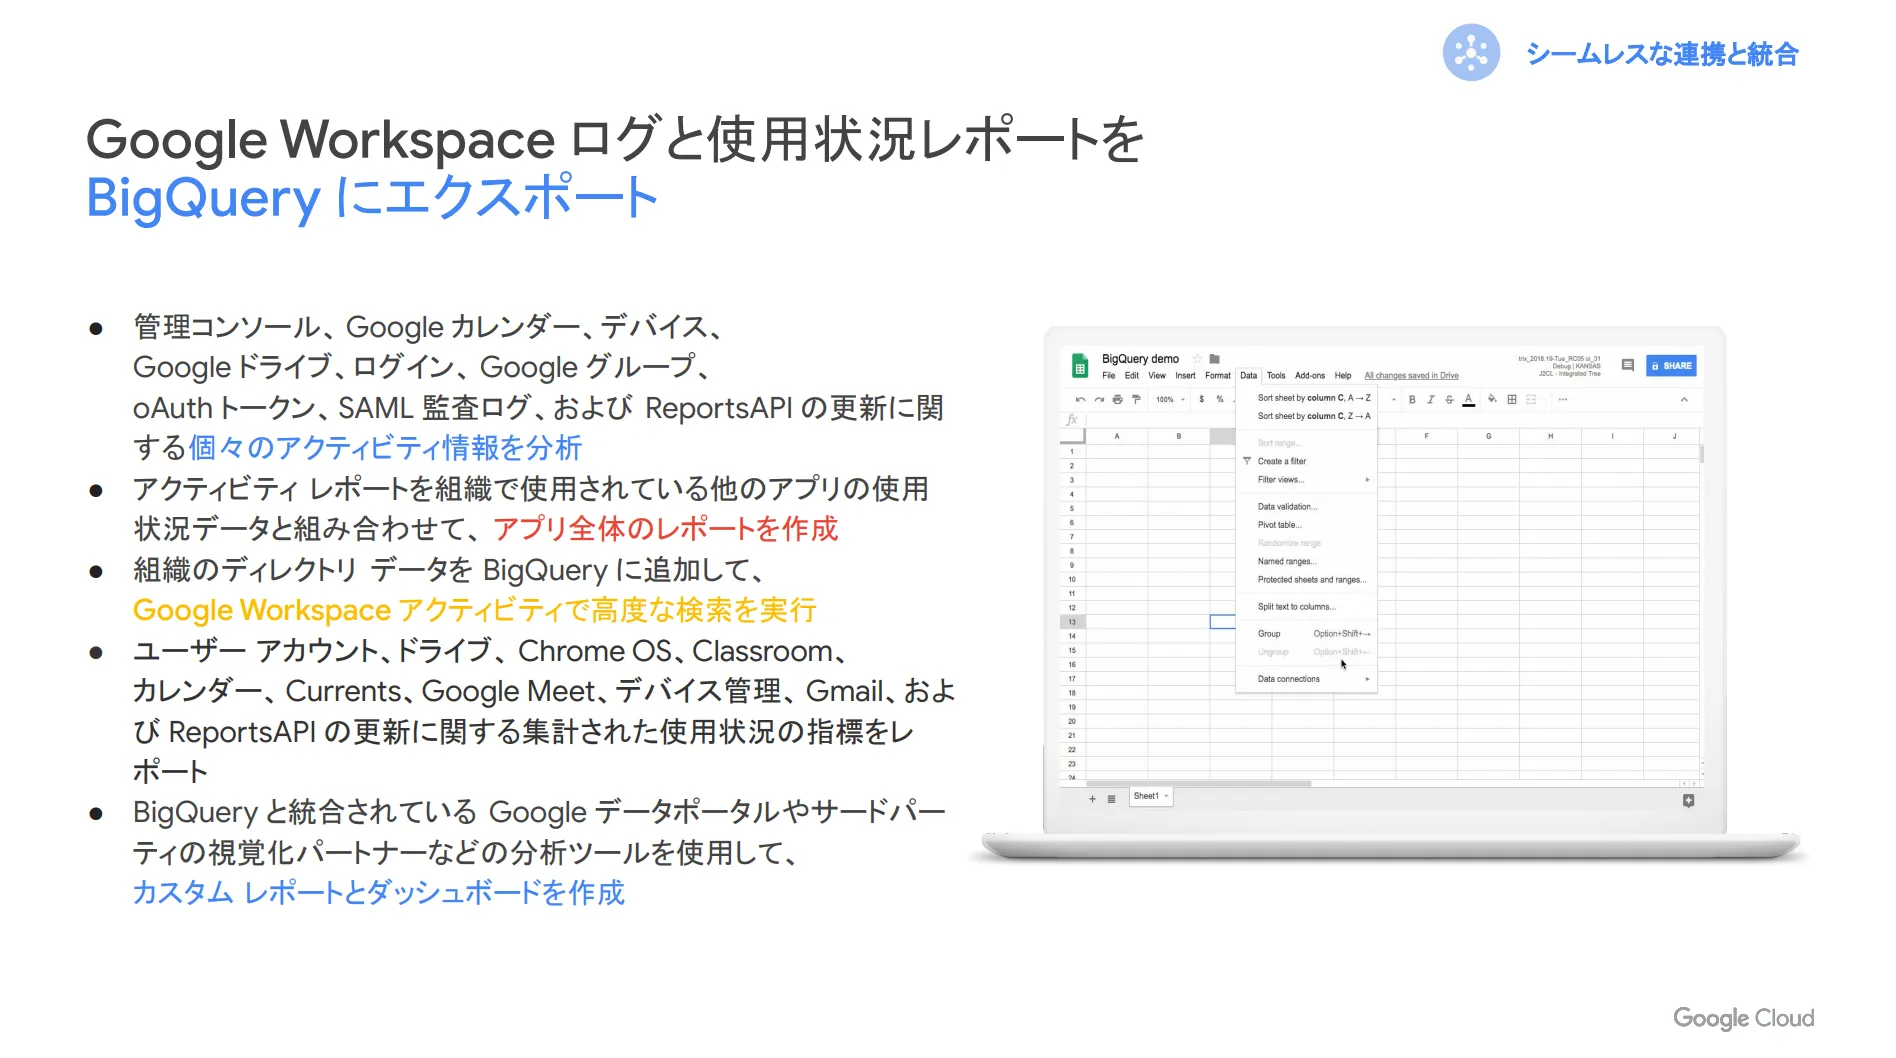
Task: Expand the Data connections submenu
Action: (1367, 679)
